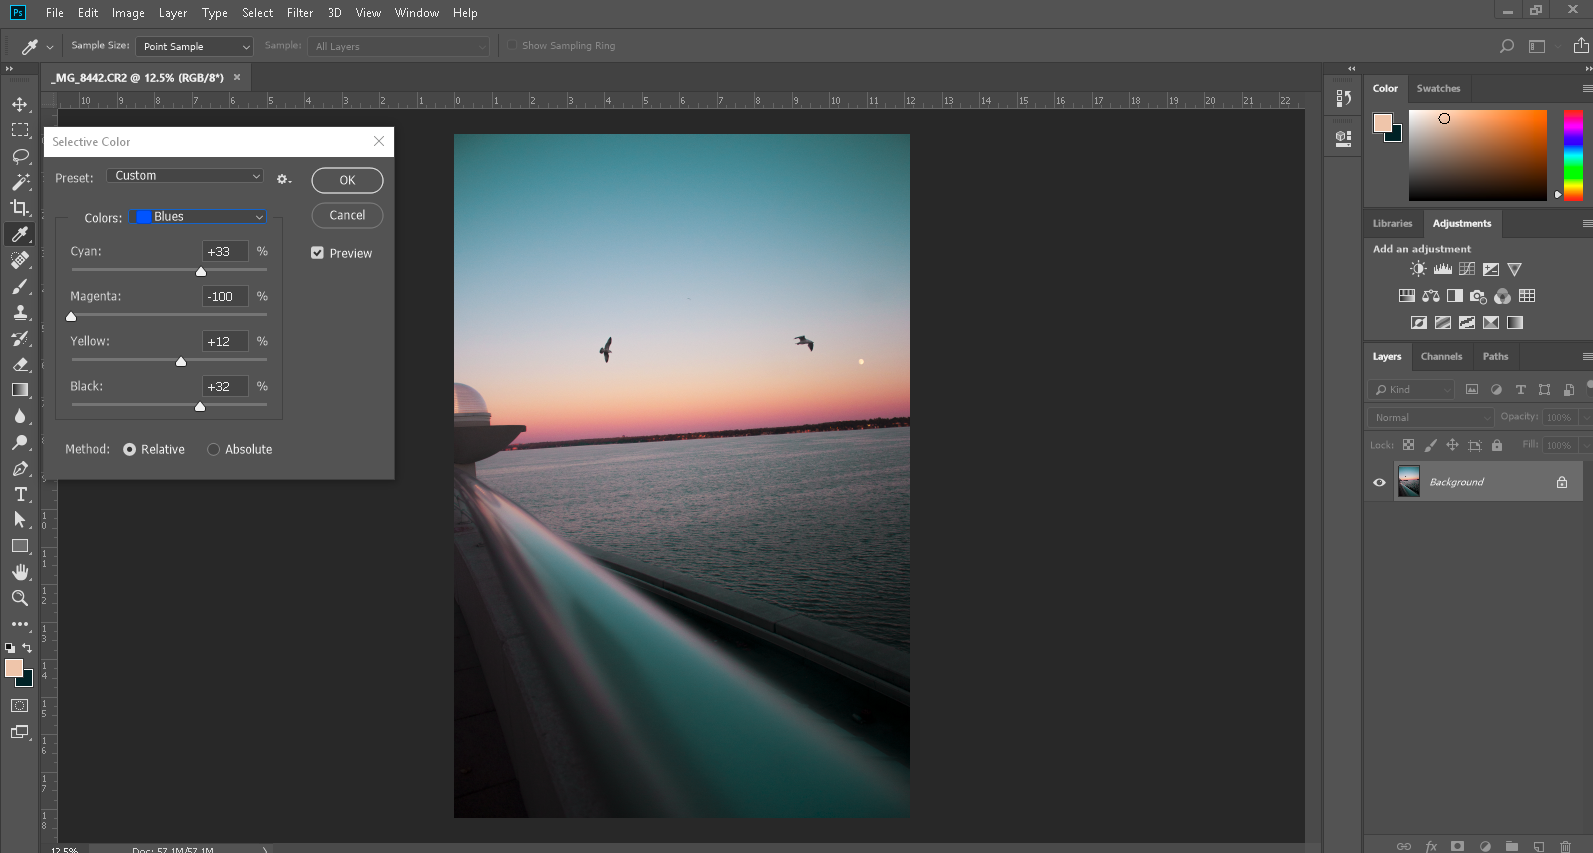Viewport: 1593px width, 853px height.
Task: Cancel the Selective Color dialog
Action: pyautogui.click(x=347, y=215)
